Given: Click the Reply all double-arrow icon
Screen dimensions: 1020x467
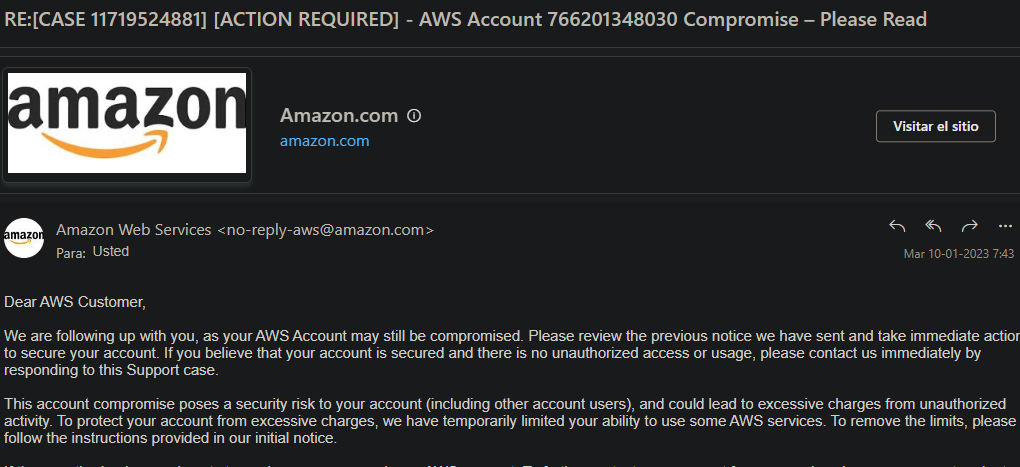Looking at the screenshot, I should [933, 226].
